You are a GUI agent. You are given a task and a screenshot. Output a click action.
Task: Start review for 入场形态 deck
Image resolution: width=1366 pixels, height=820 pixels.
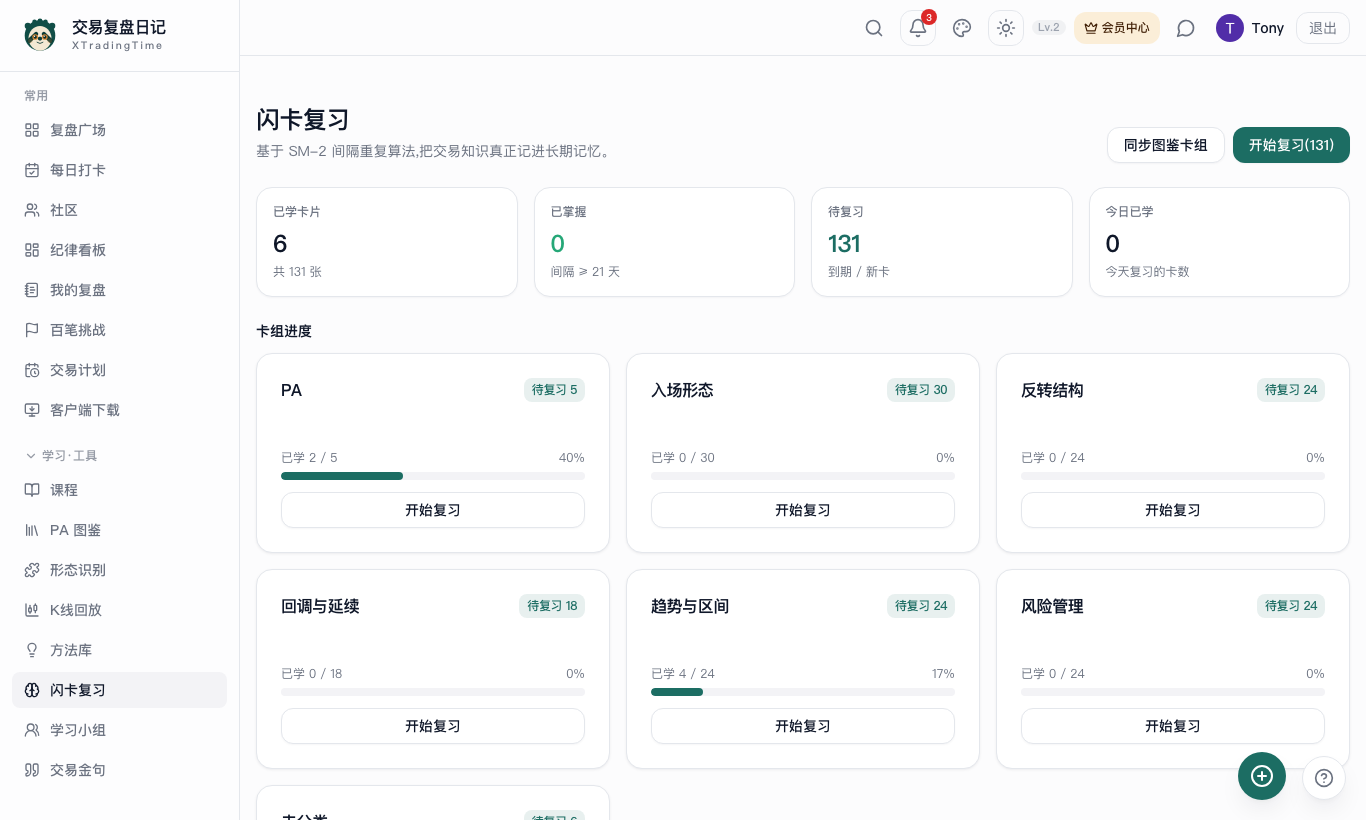tap(803, 510)
